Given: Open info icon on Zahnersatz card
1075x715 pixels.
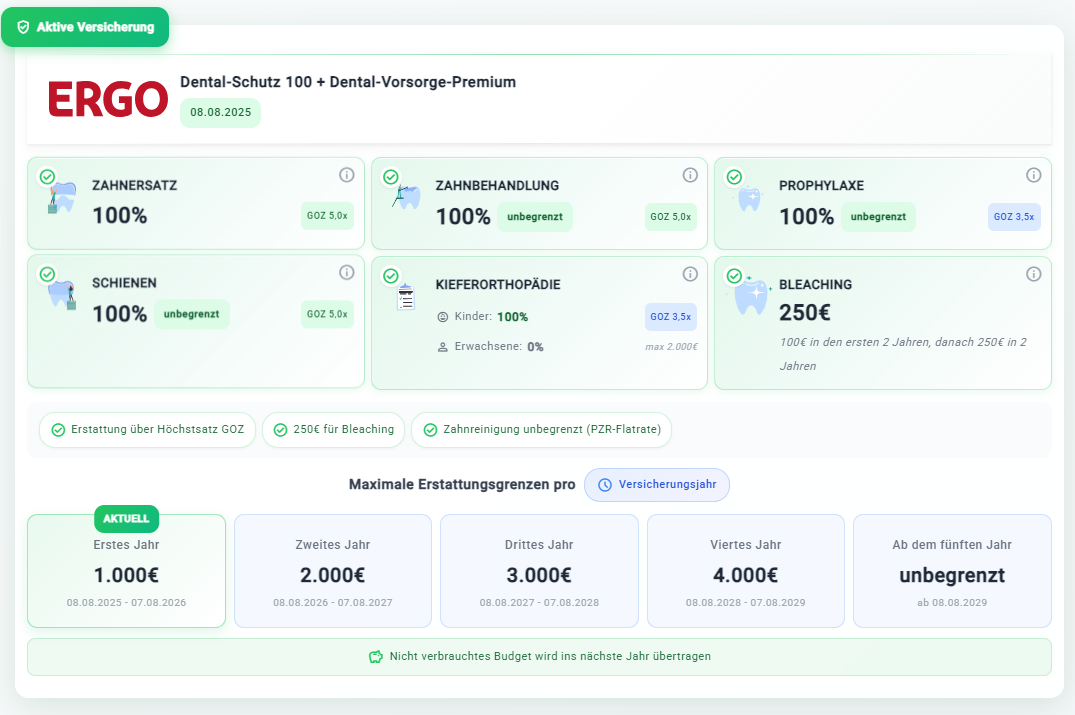Looking at the screenshot, I should point(347,175).
